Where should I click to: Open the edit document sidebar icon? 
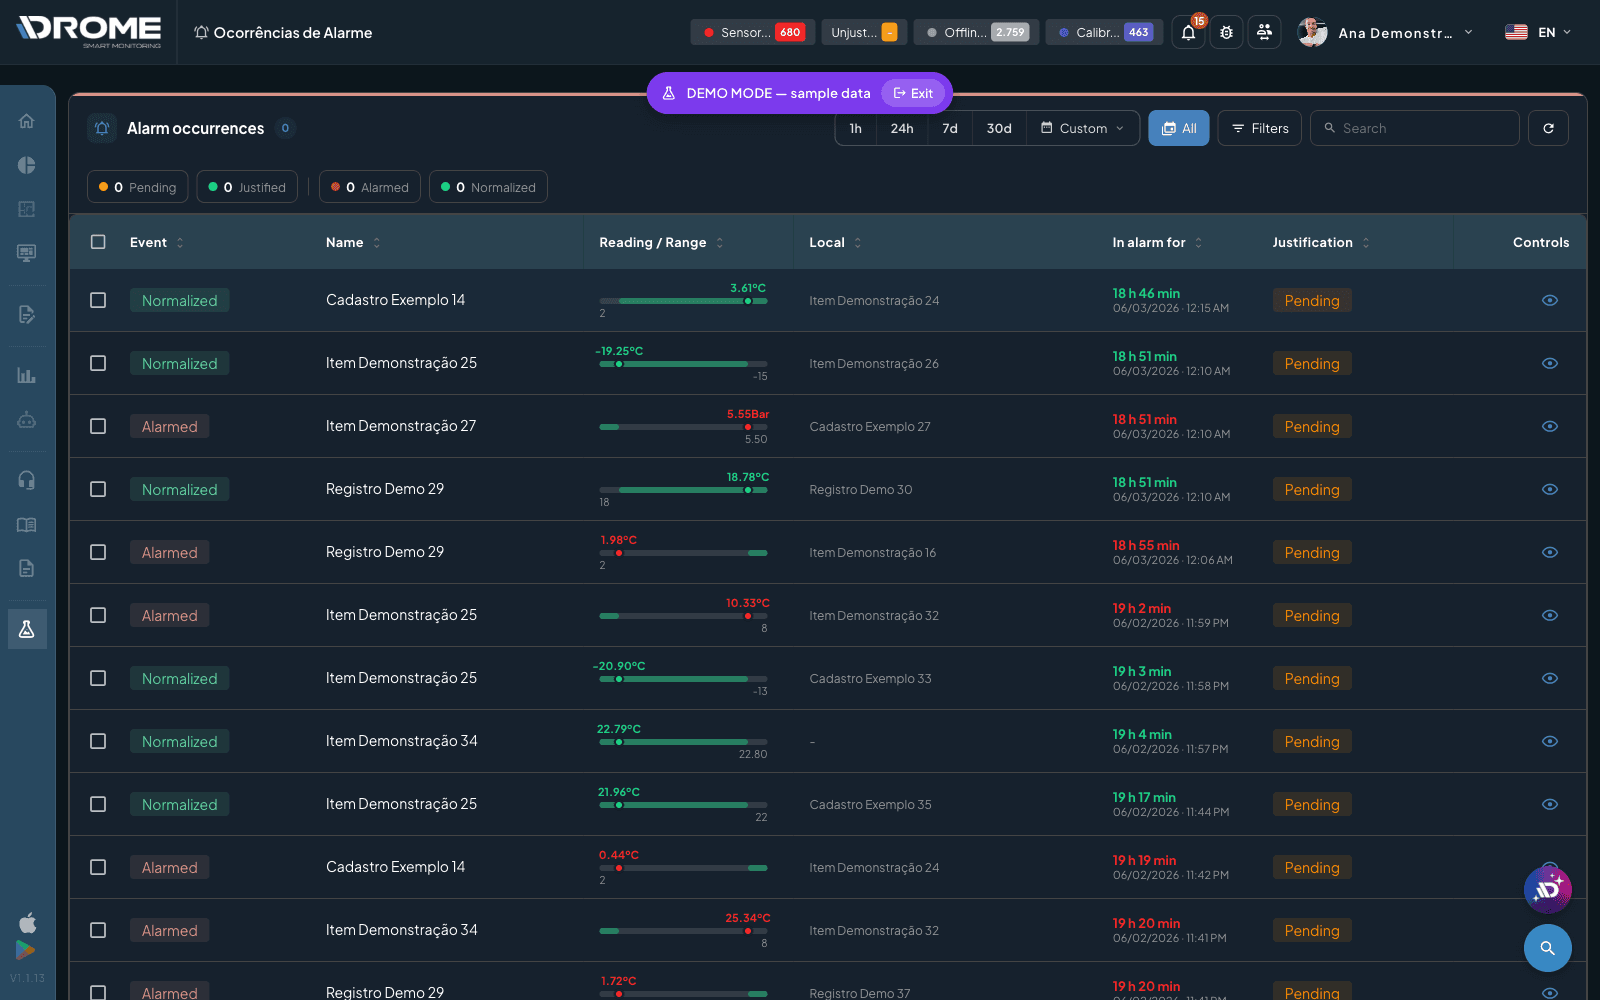27,315
